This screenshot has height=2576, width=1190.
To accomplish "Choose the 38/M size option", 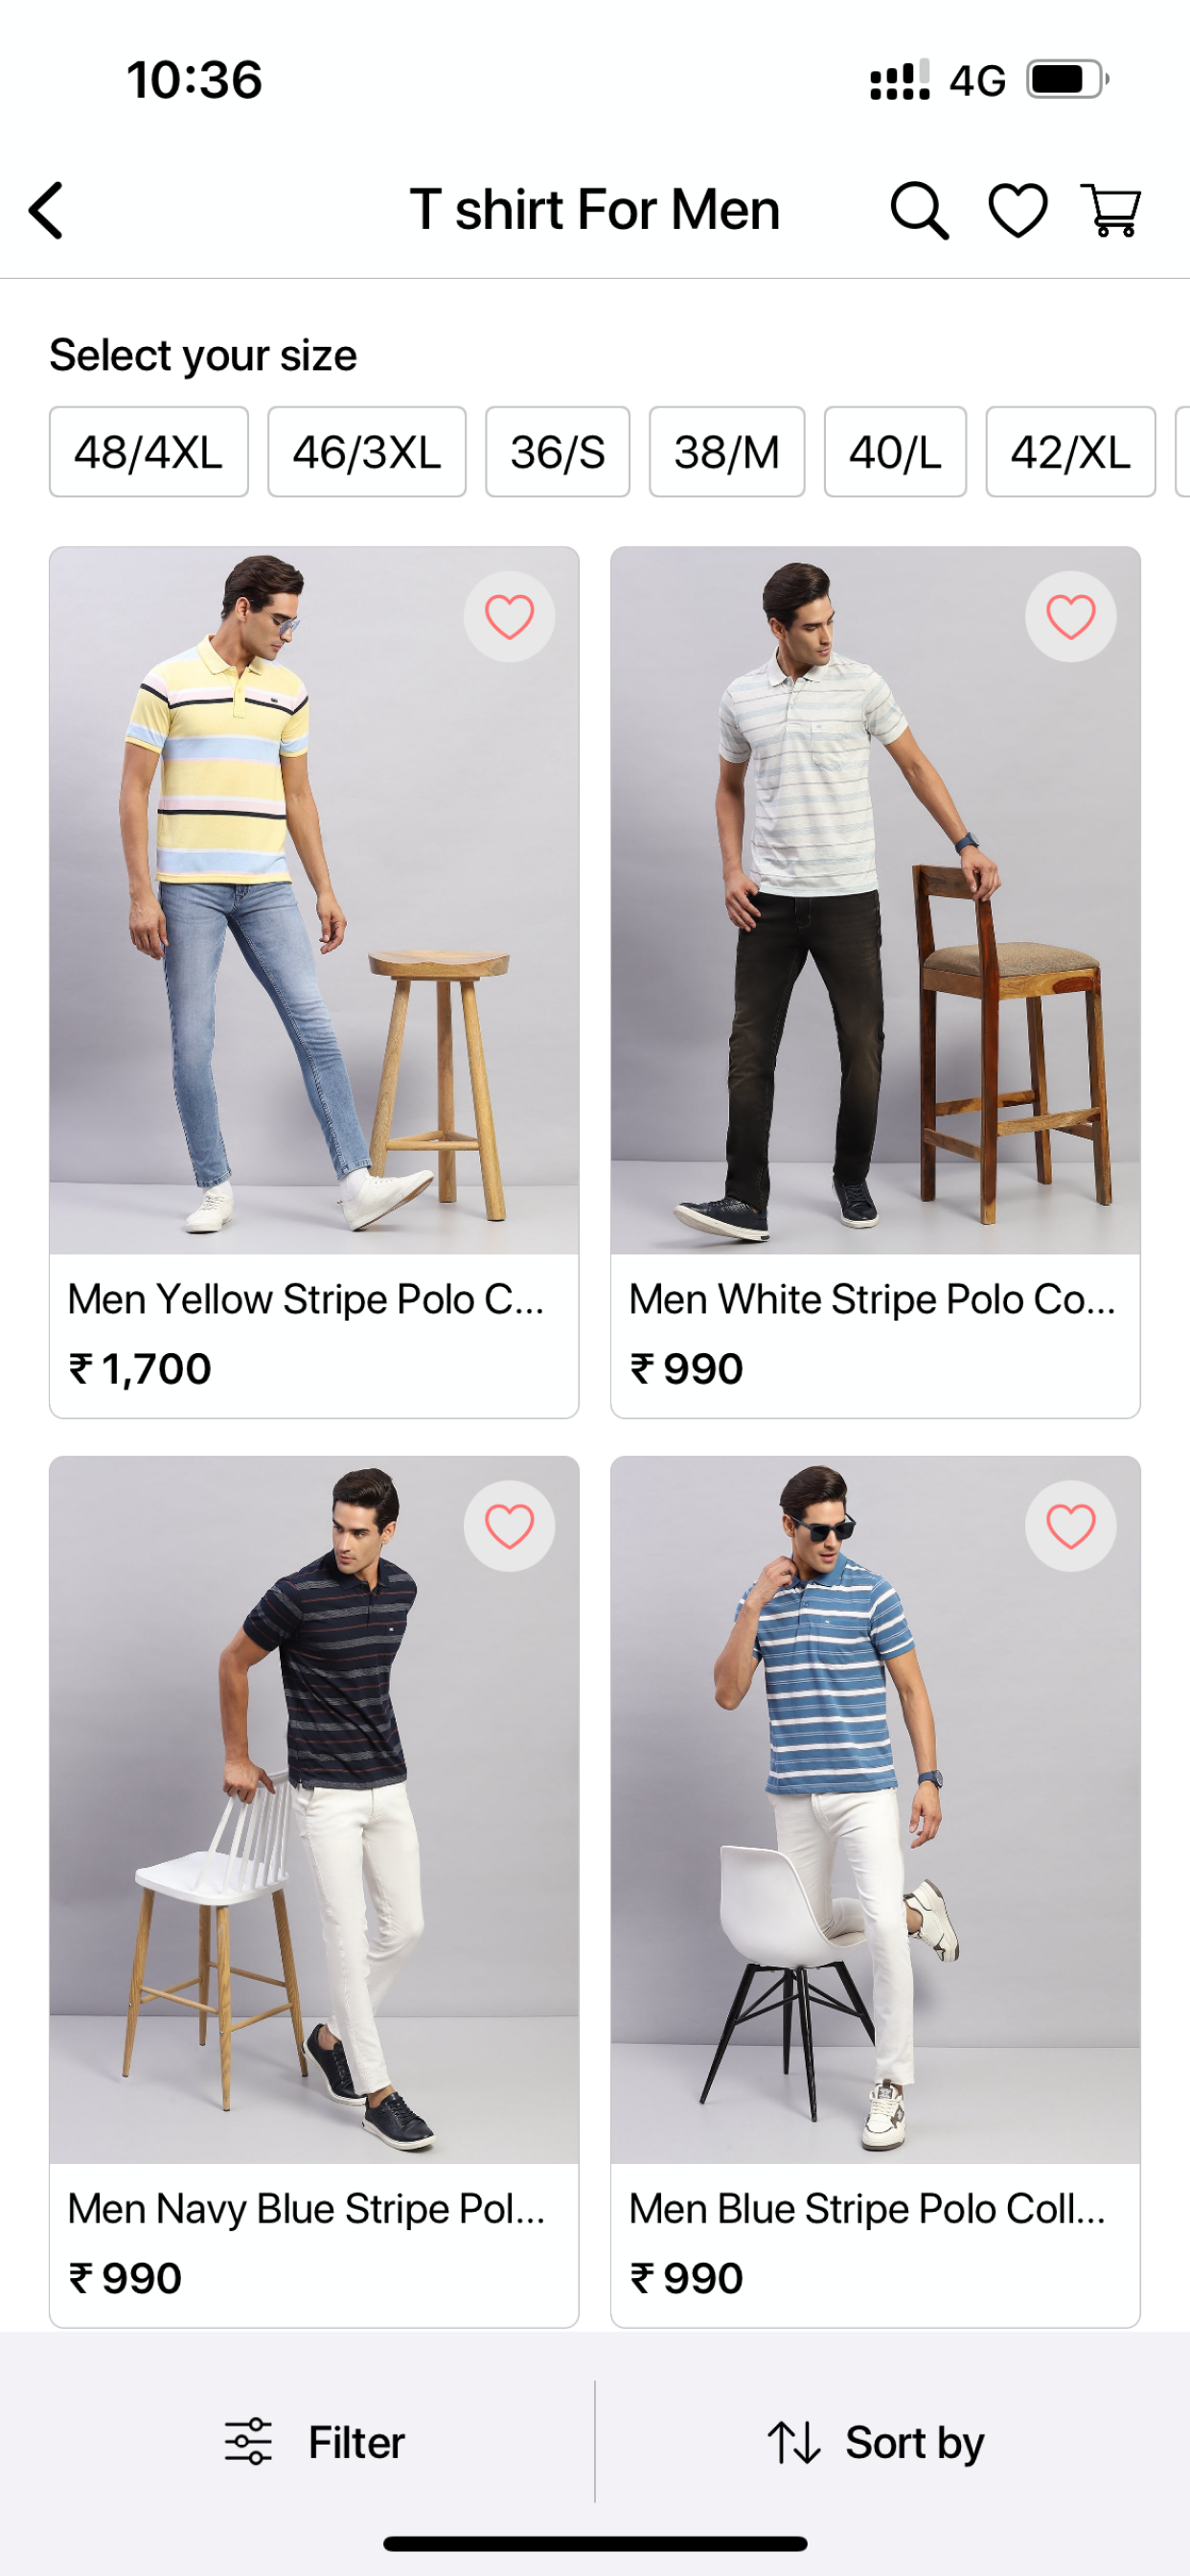I will coord(727,452).
